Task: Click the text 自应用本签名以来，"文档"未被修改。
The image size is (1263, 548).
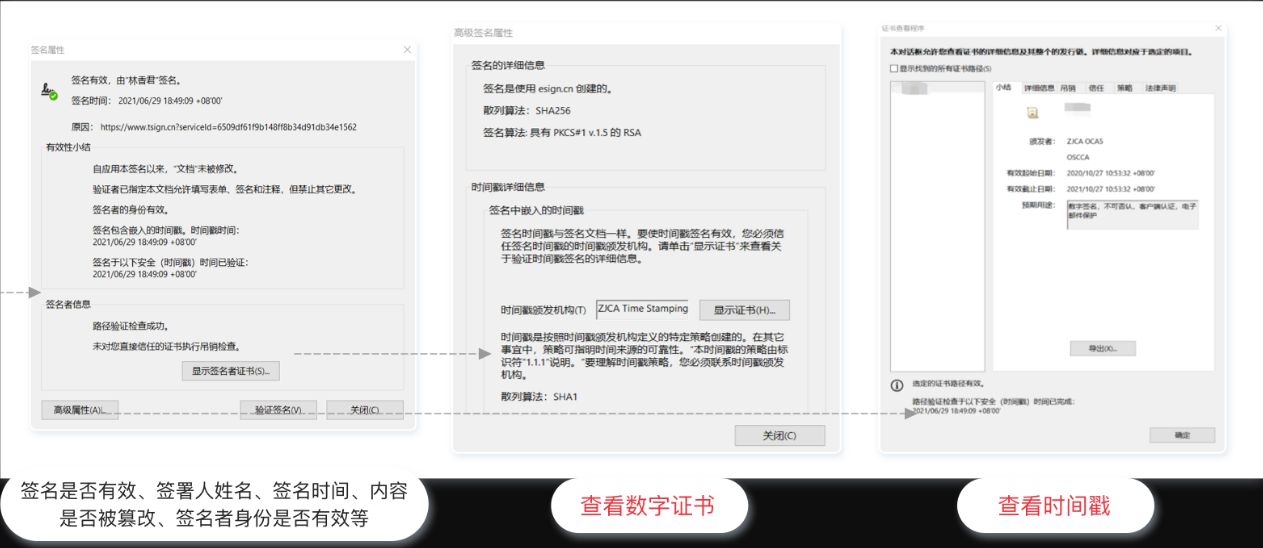Action: [164, 168]
